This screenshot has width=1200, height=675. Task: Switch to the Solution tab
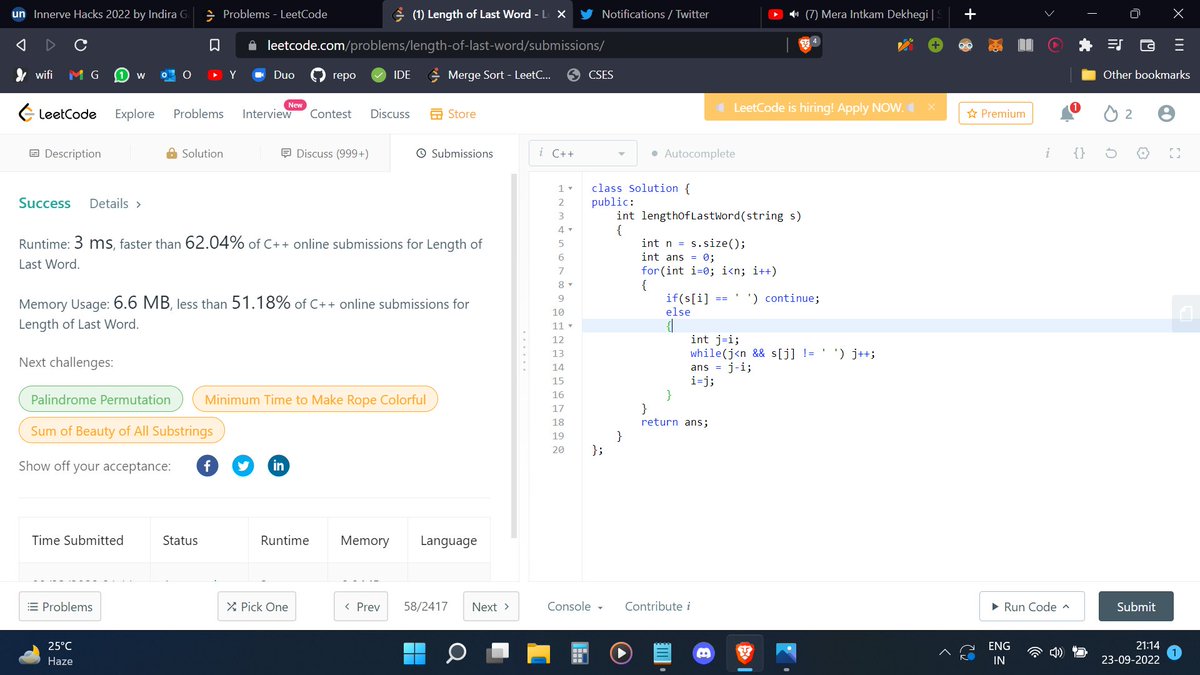195,154
